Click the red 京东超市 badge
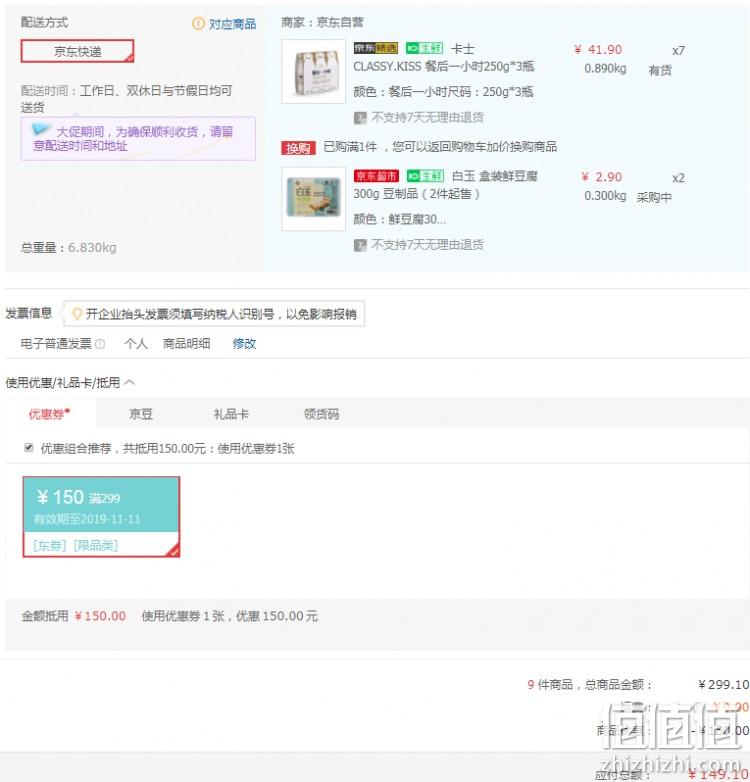Screen dimensions: 750x782 [376, 176]
